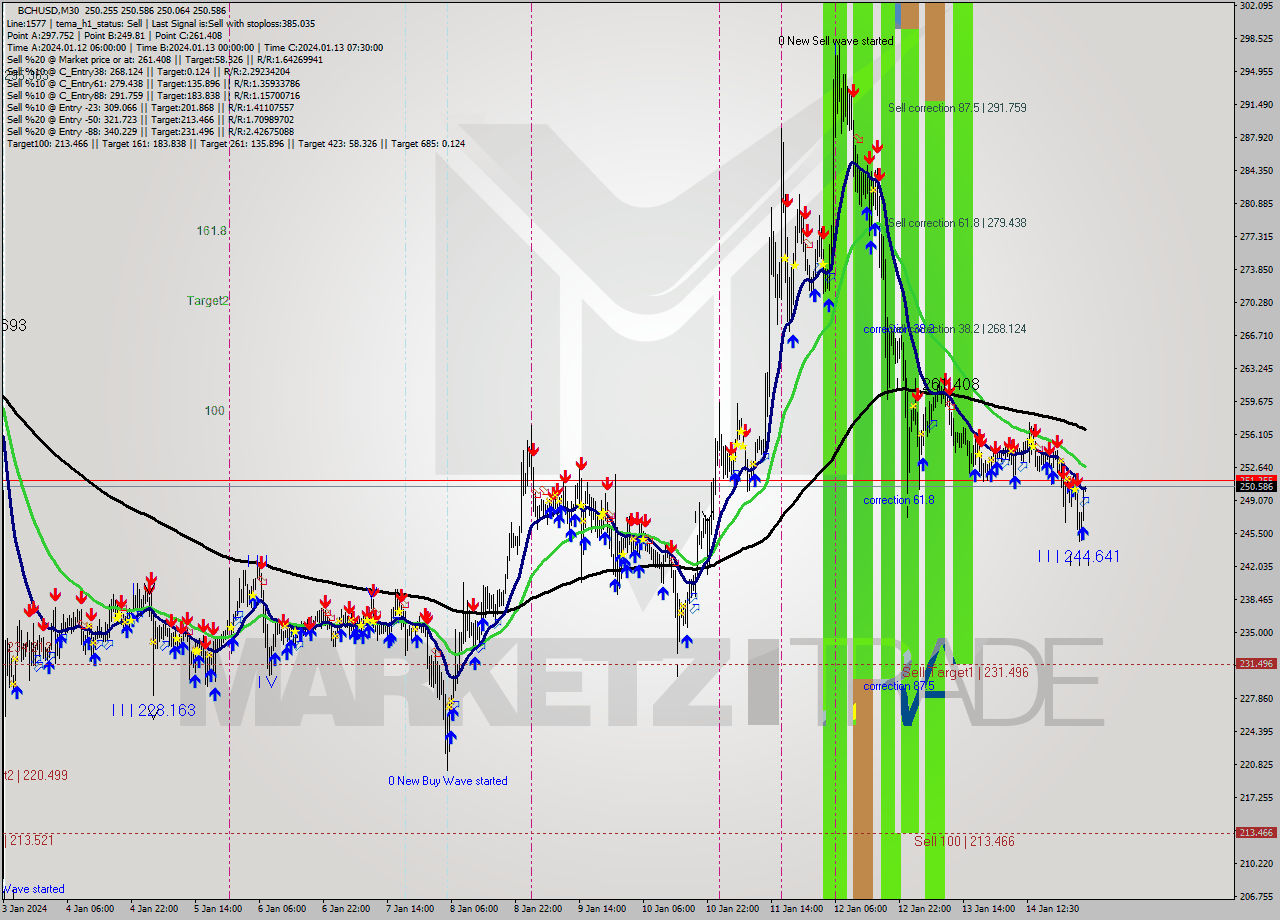Select the 'correction 61.8' blue label
The image size is (1280, 920).
[x=898, y=500]
